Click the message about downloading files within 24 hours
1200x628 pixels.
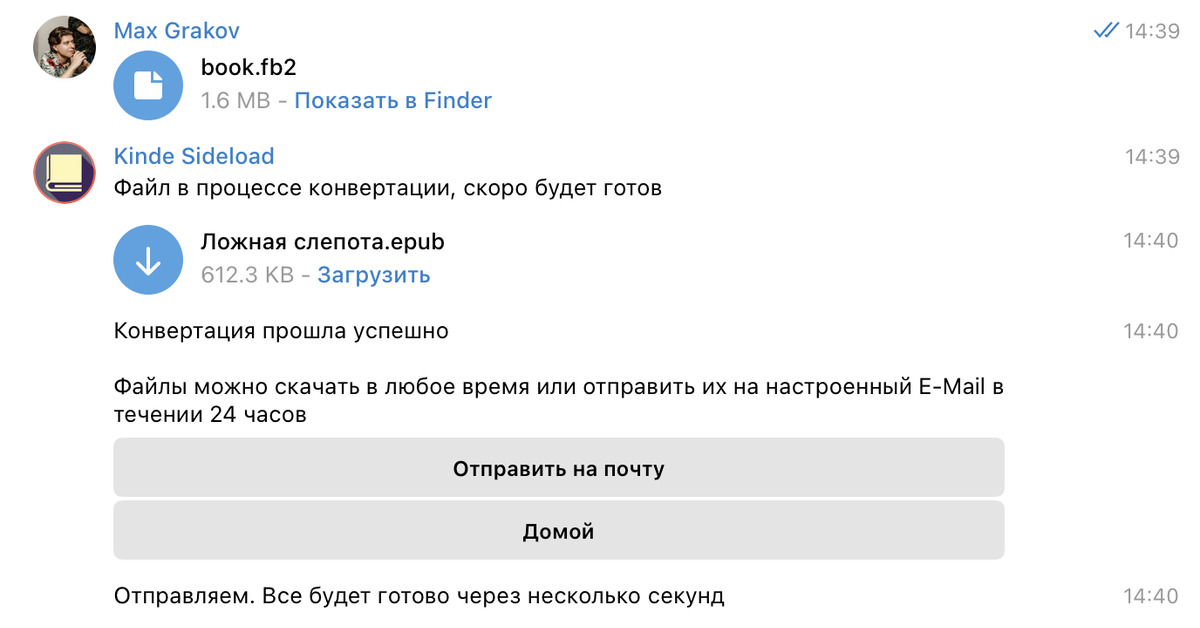[558, 401]
